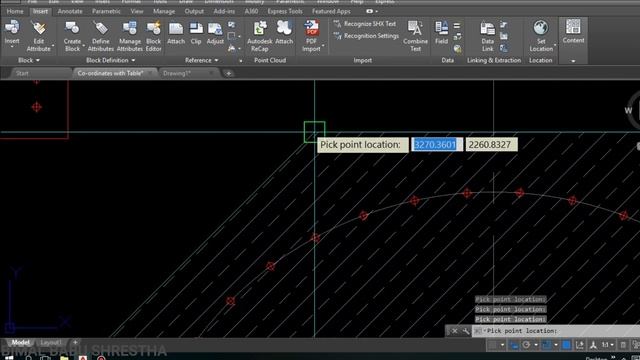The width and height of the screenshot is (640, 360).
Task: Insert a Field
Action: point(441,33)
